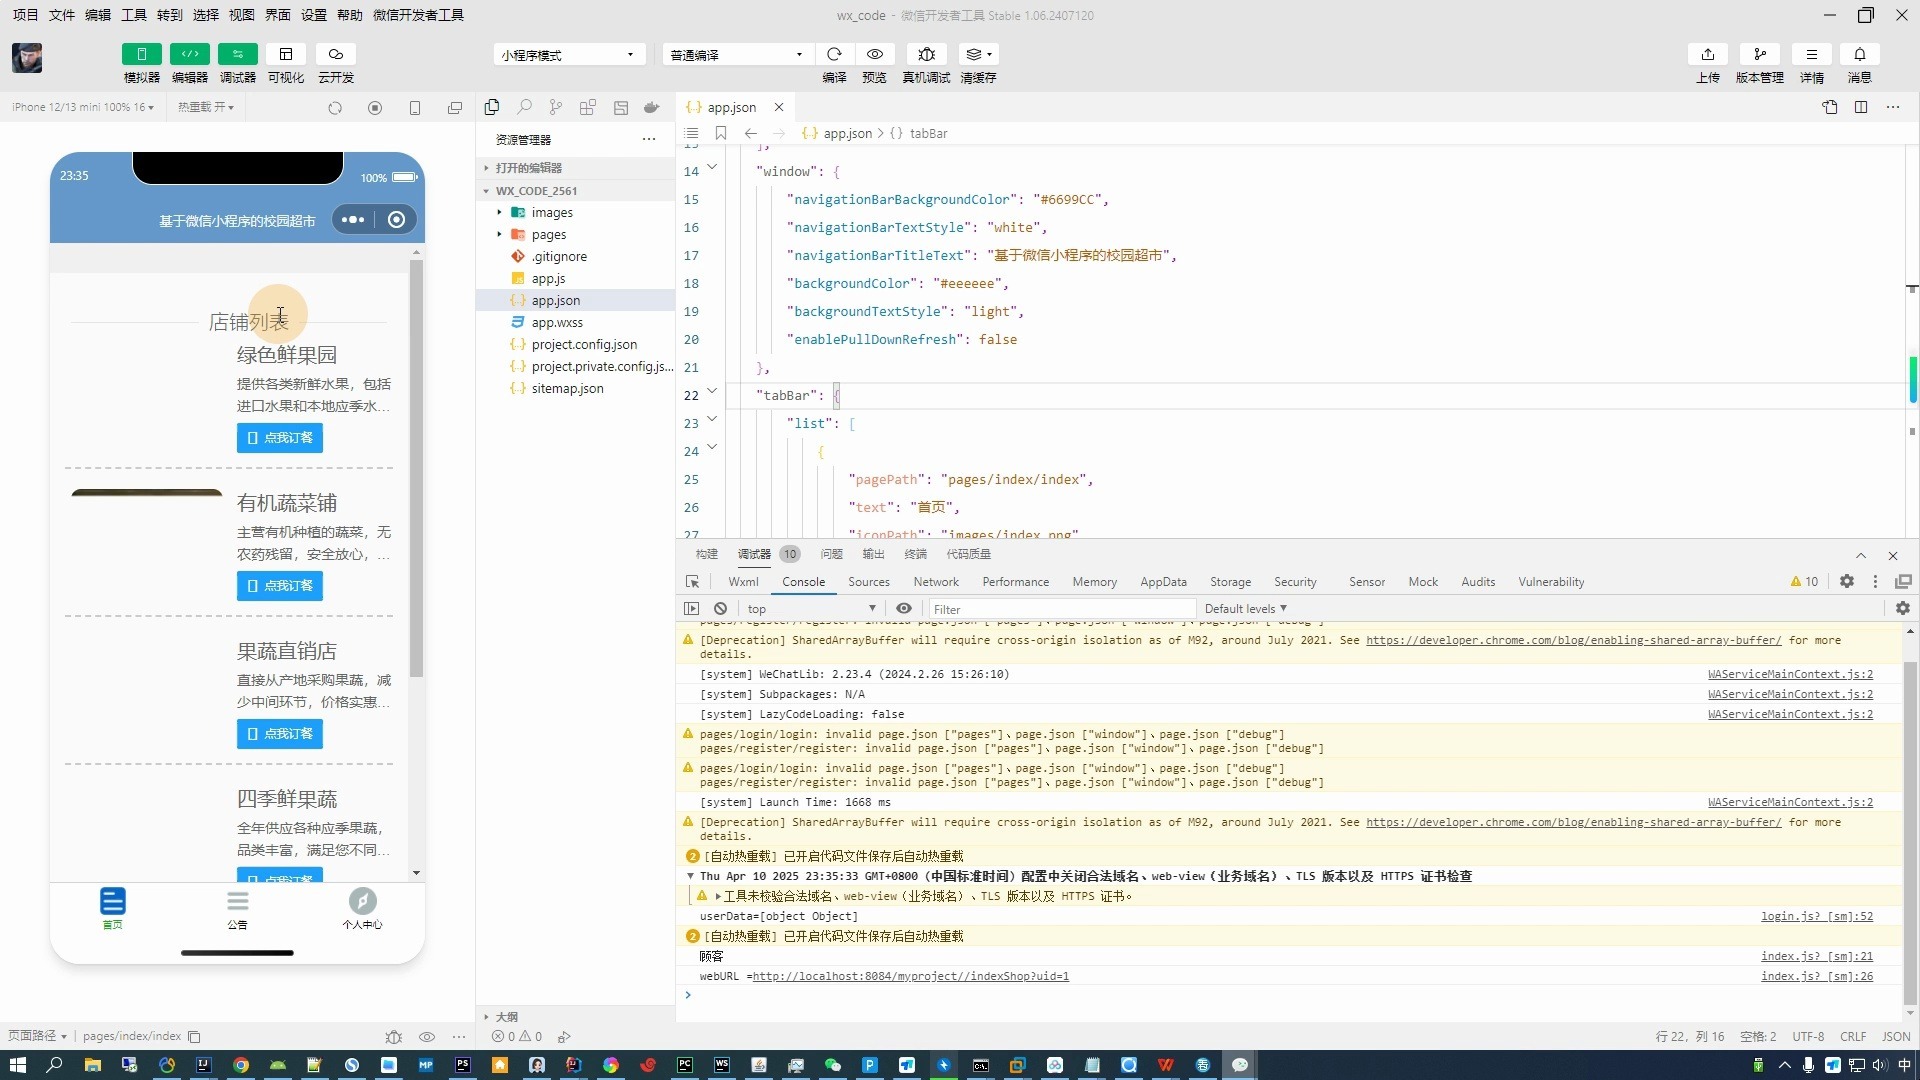
Task: Open the 设置 menu
Action: pos(313,15)
